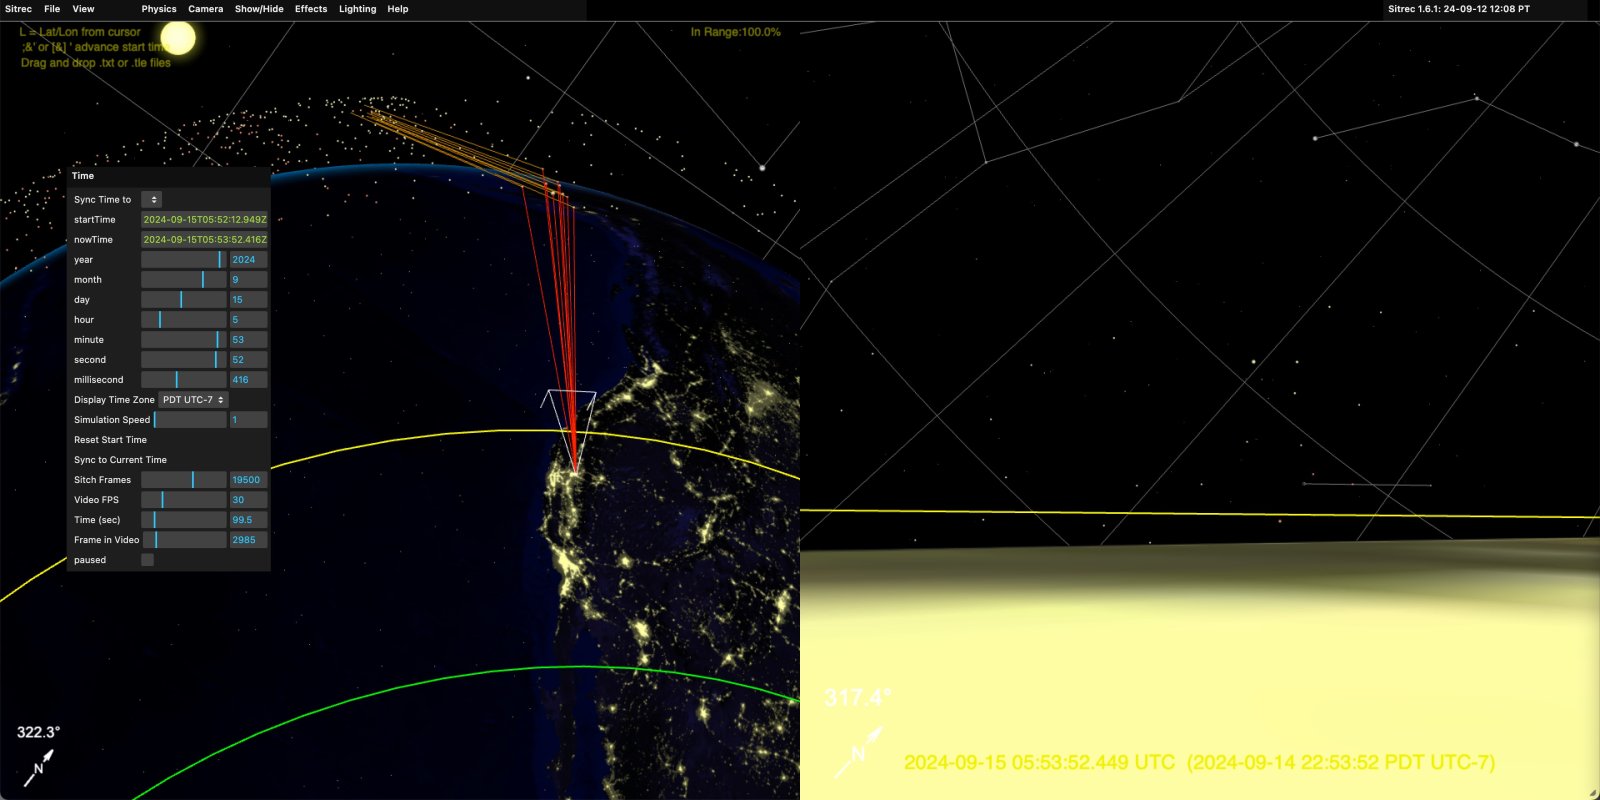Viewport: 1600px width, 800px height.
Task: Click the Sitch Frames slider
Action: [x=184, y=480]
